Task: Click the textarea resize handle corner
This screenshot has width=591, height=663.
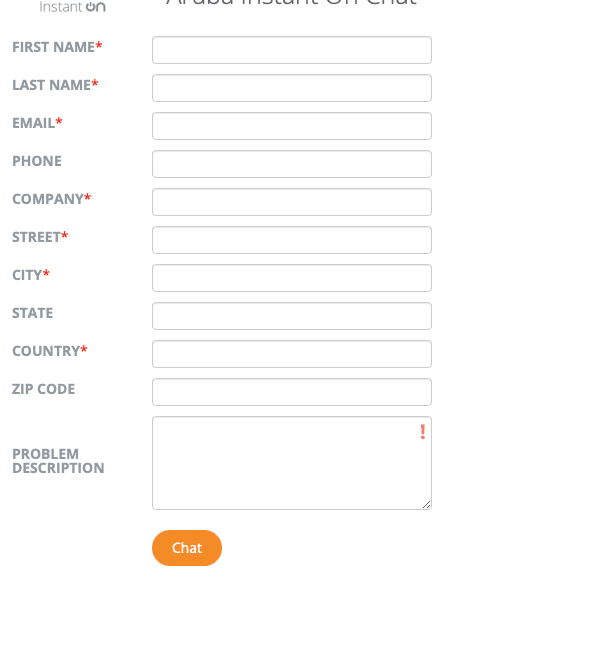Action: tap(427, 504)
